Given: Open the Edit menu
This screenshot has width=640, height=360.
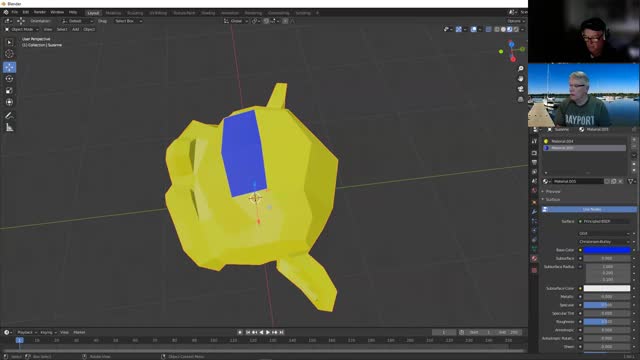Looking at the screenshot, I should (26, 13).
